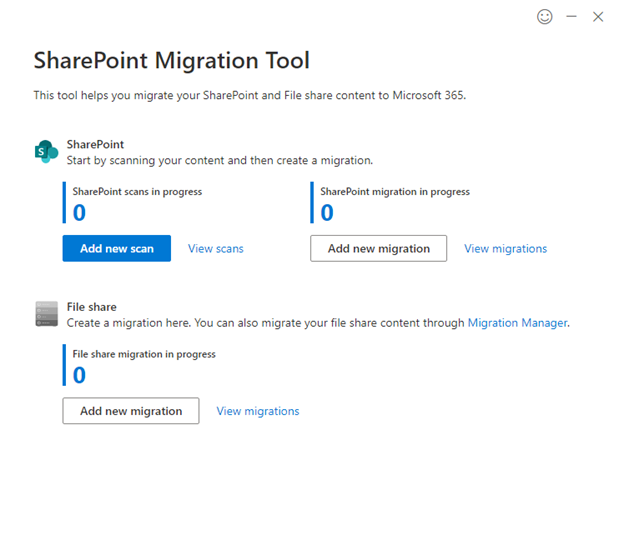Open the View scans link
624x550 pixels.
(x=215, y=249)
